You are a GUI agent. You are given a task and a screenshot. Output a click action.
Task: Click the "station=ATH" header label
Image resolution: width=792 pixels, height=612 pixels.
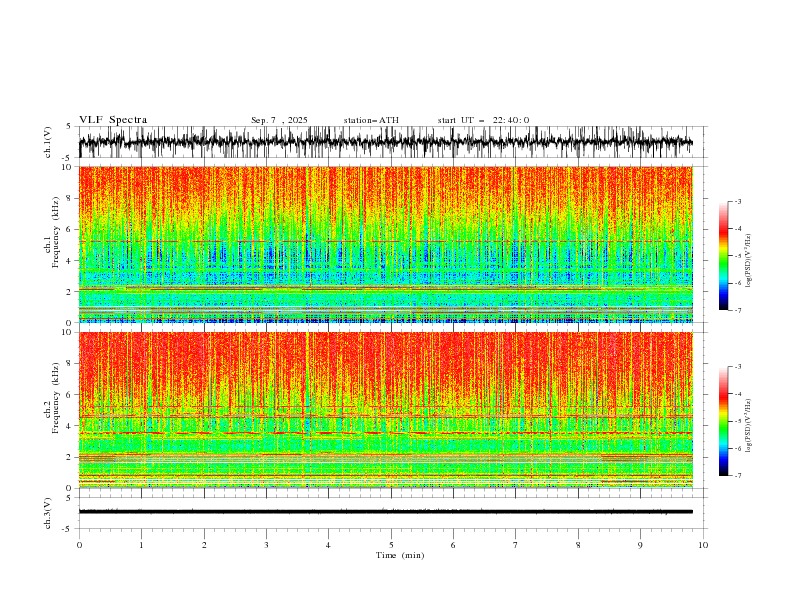[x=371, y=120]
